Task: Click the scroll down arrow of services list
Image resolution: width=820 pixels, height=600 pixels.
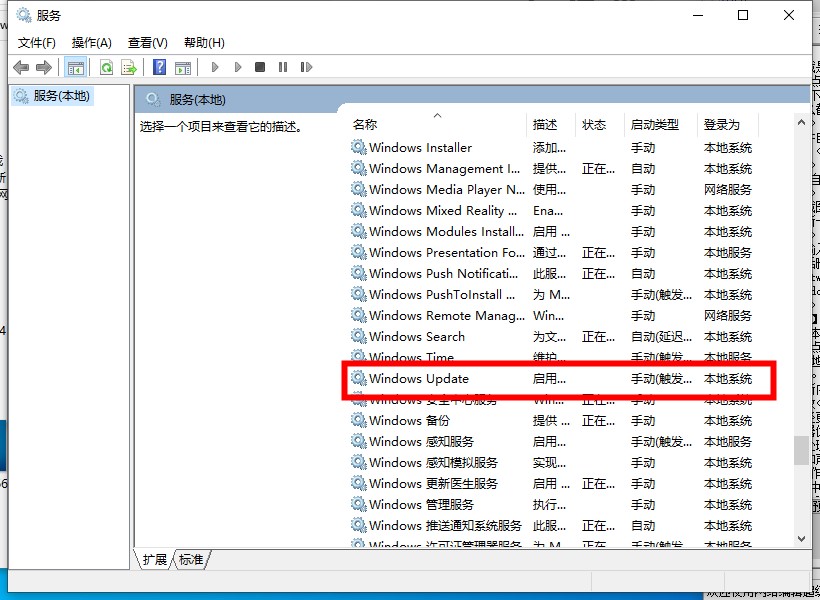Action: [801, 538]
